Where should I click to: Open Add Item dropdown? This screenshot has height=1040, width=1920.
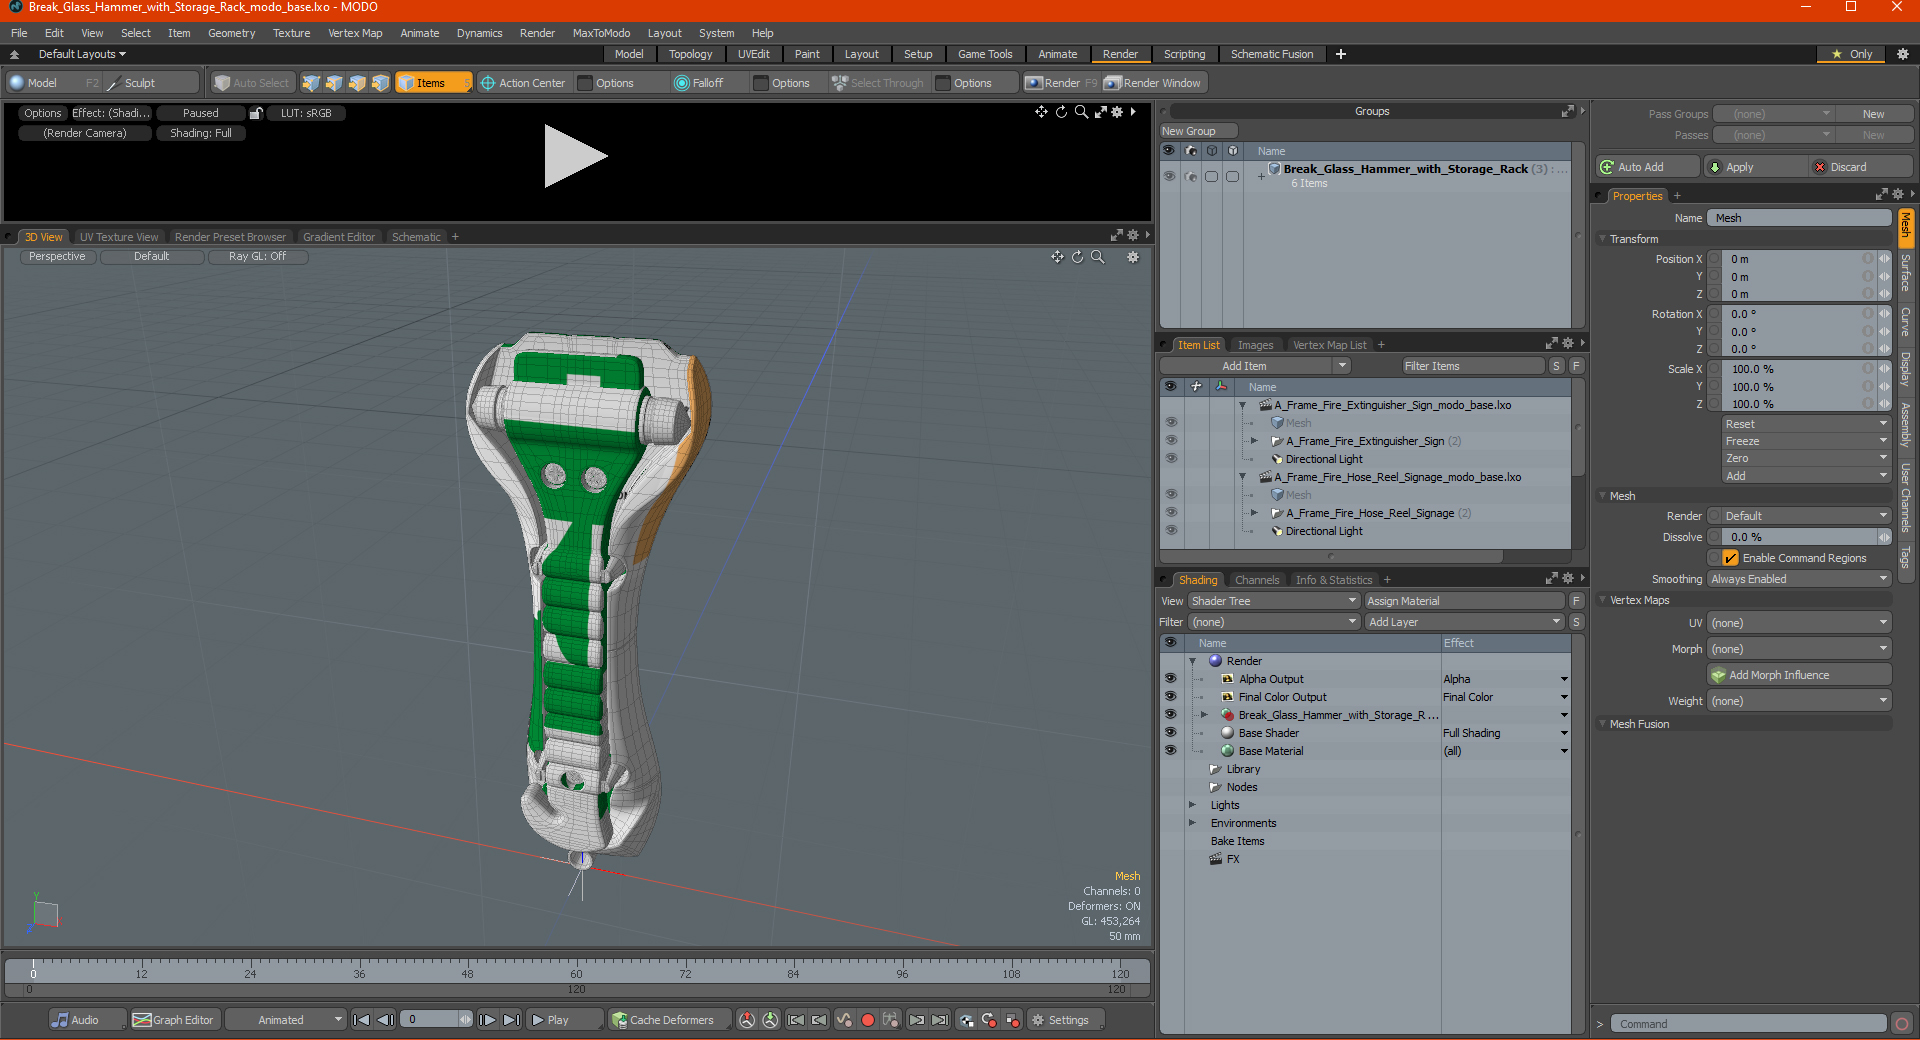coord(1256,366)
